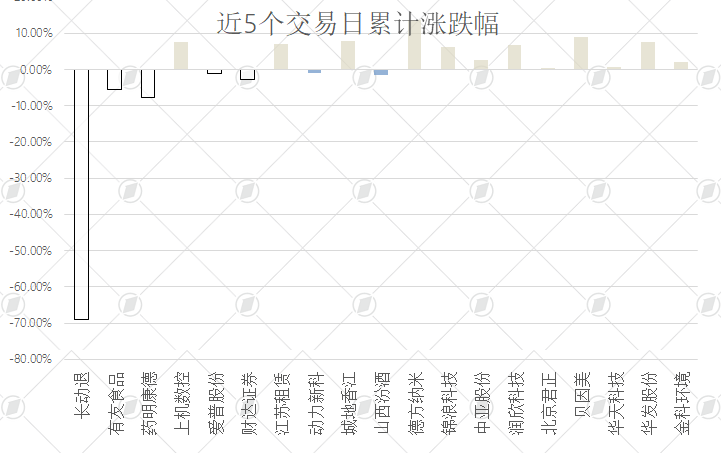Select the 中亚股份 bar

coord(481,65)
